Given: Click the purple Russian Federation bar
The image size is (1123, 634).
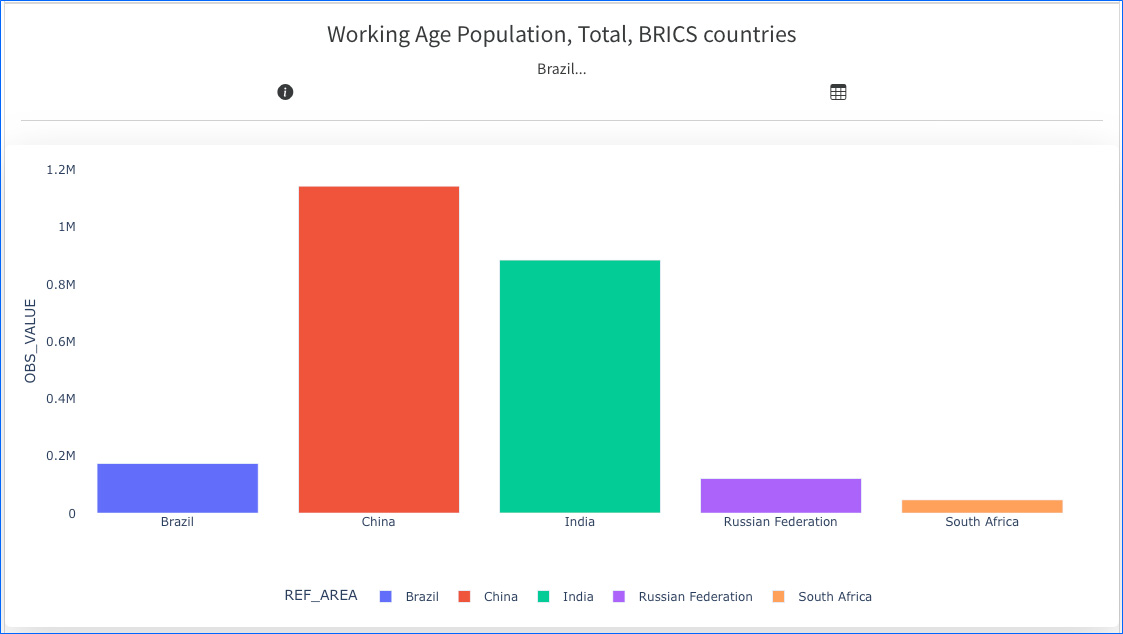Looking at the screenshot, I should 781,496.
